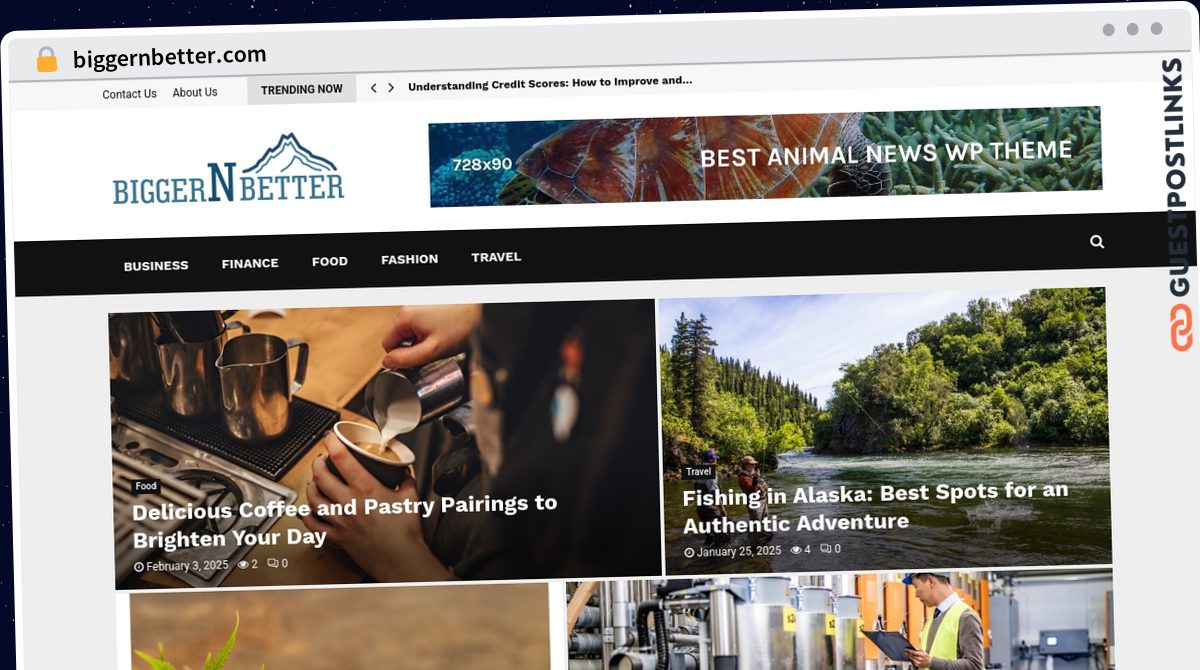This screenshot has width=1200, height=670.
Task: Select the Travel navigation item
Action: click(496, 257)
